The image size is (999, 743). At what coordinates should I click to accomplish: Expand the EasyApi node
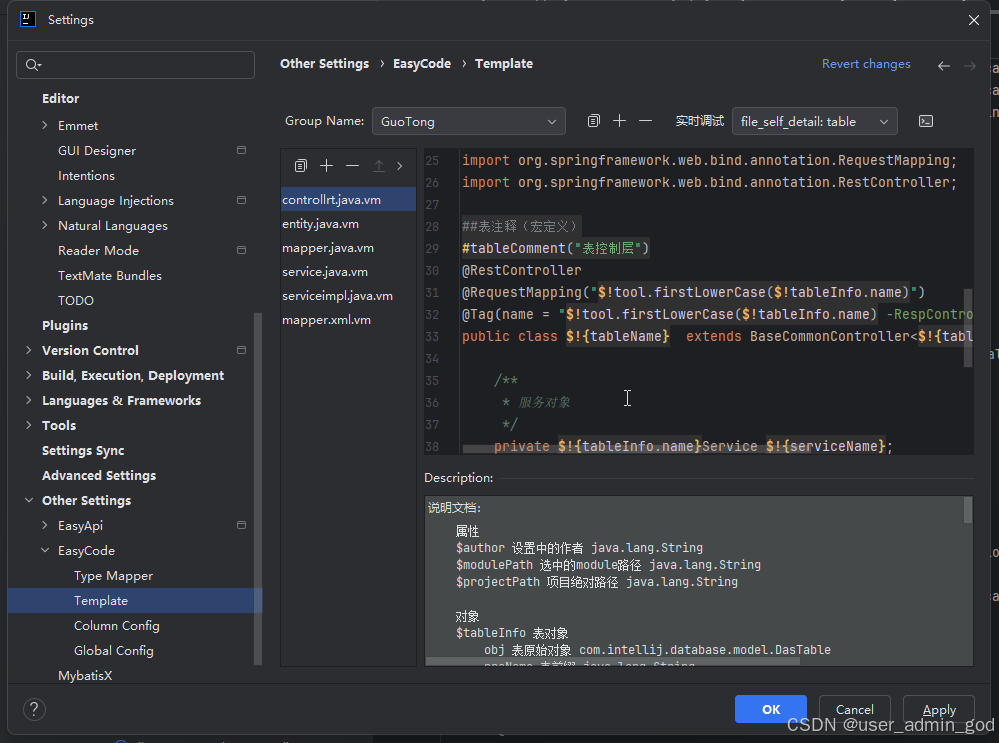[45, 525]
